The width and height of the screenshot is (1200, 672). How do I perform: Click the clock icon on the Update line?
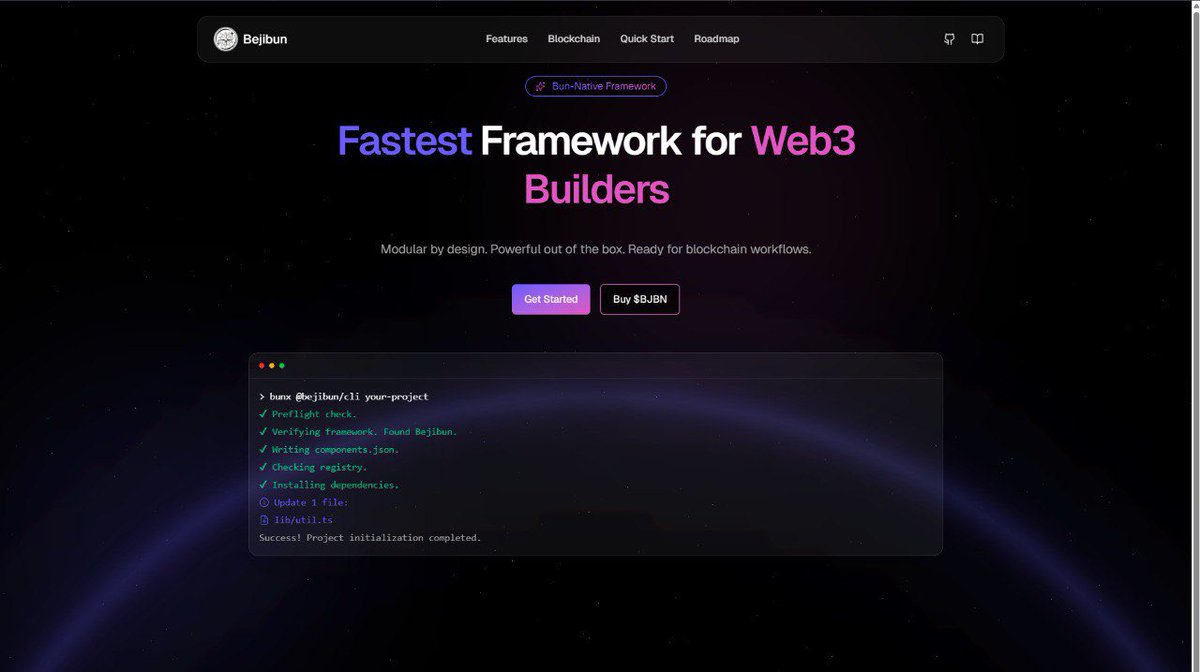pyautogui.click(x=263, y=502)
